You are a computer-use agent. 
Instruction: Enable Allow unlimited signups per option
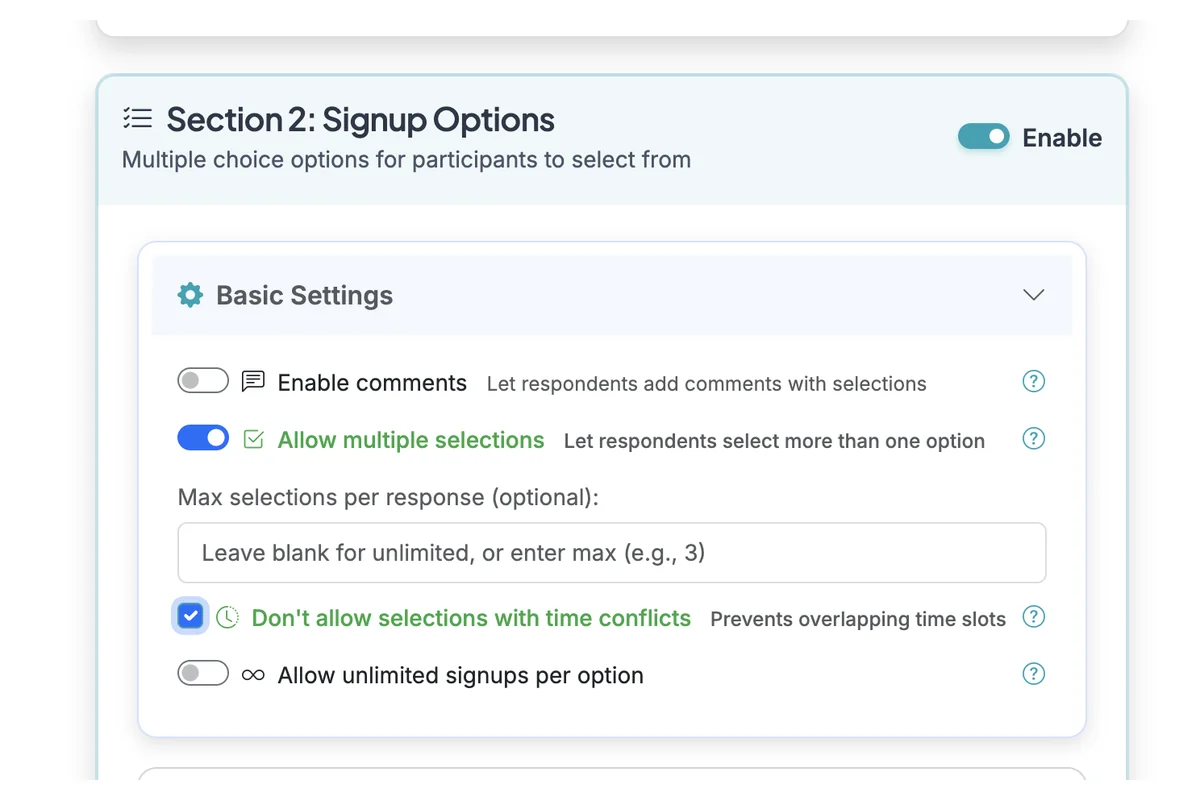tap(203, 673)
